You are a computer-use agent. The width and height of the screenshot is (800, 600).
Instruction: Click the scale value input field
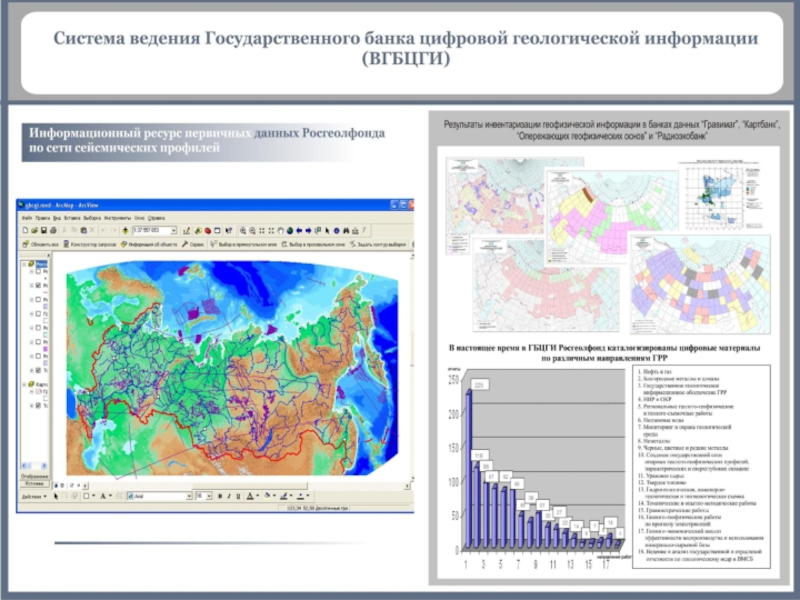pos(151,231)
